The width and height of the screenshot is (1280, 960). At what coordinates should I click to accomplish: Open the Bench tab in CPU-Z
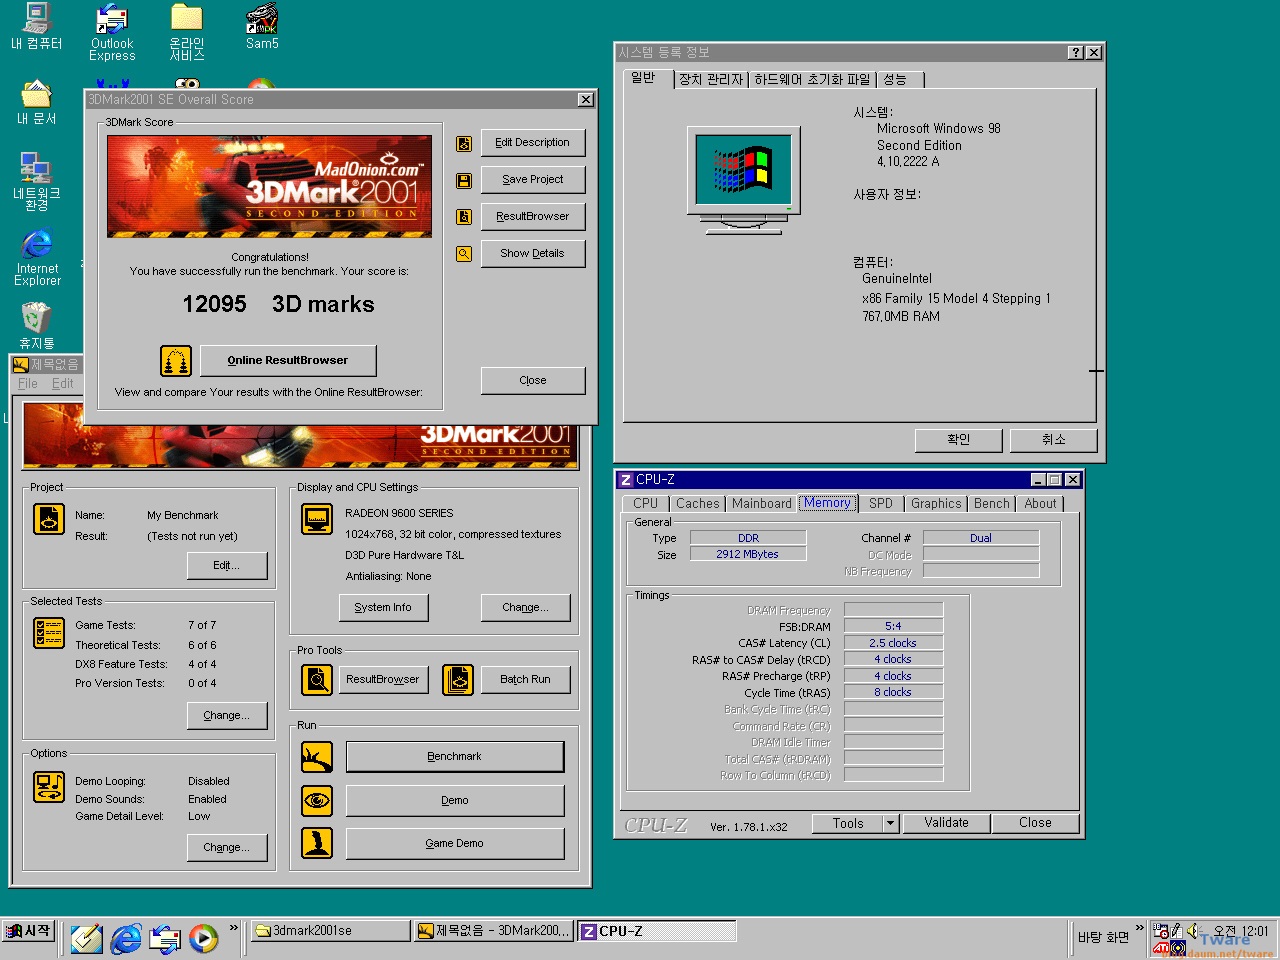click(x=992, y=504)
